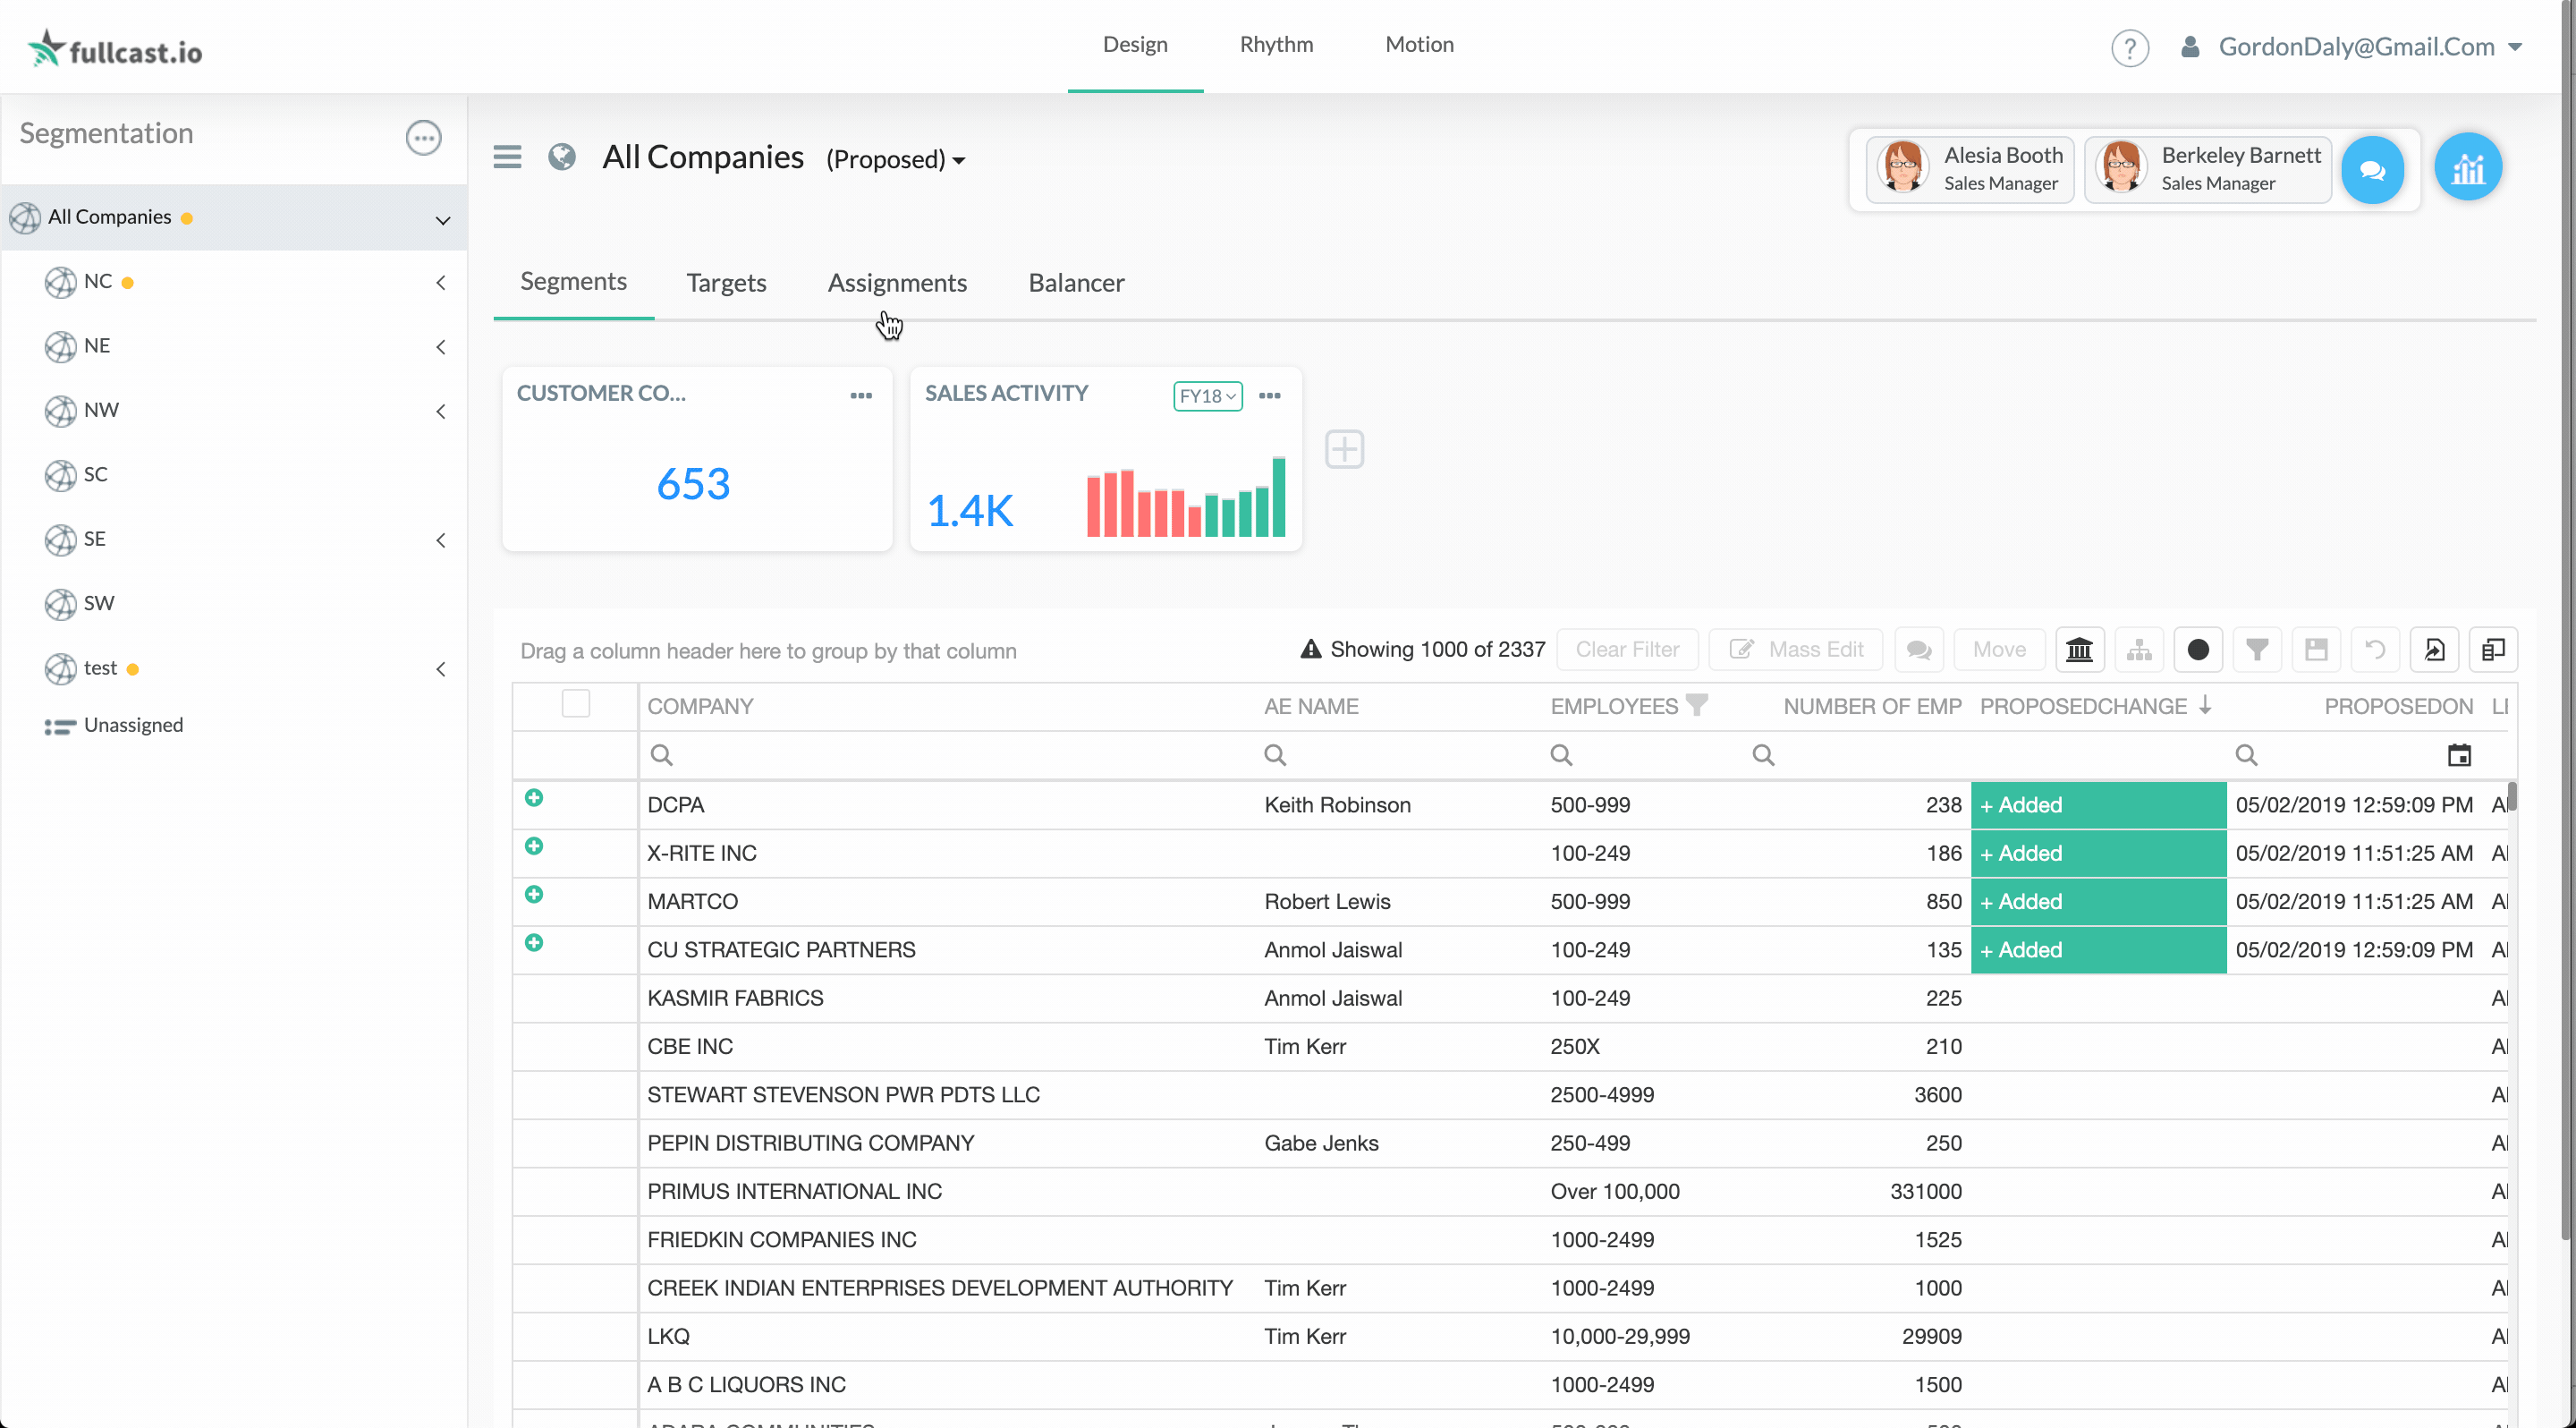2576x1428 pixels.
Task: Open the help question mark icon
Action: [x=2129, y=47]
